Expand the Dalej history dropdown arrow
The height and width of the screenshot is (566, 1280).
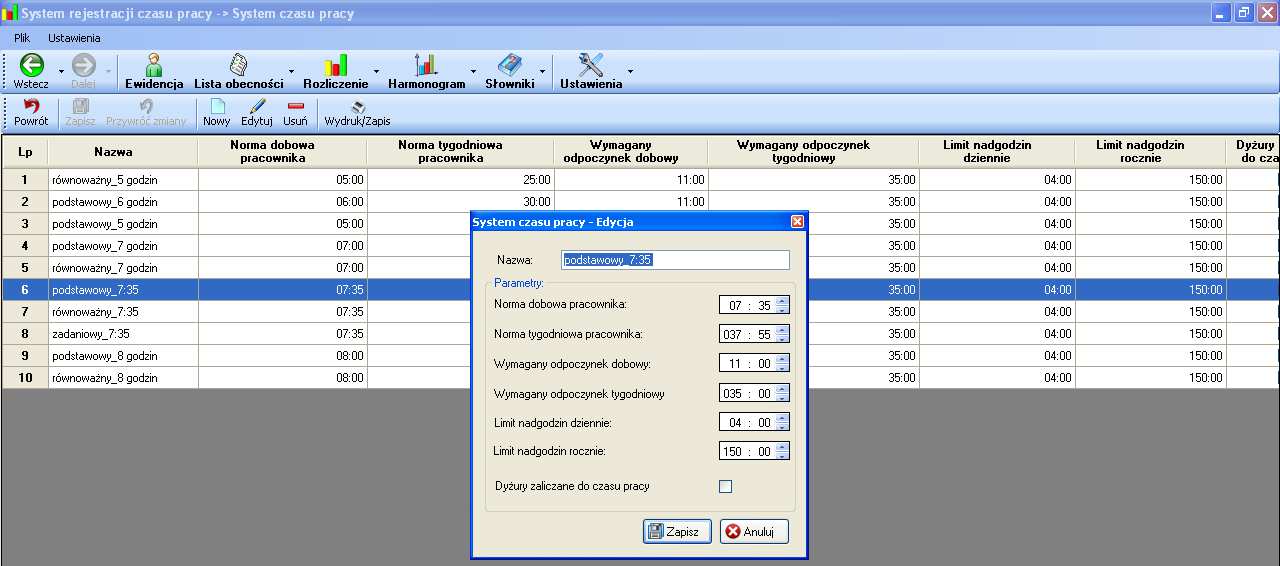109,72
